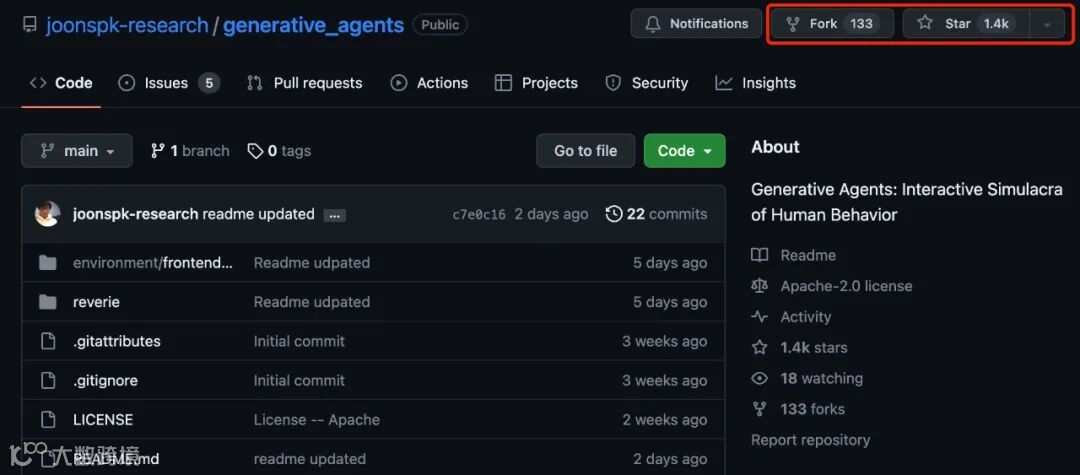Open the Activity link
Viewport: 1080px width, 475px height.
(x=806, y=317)
